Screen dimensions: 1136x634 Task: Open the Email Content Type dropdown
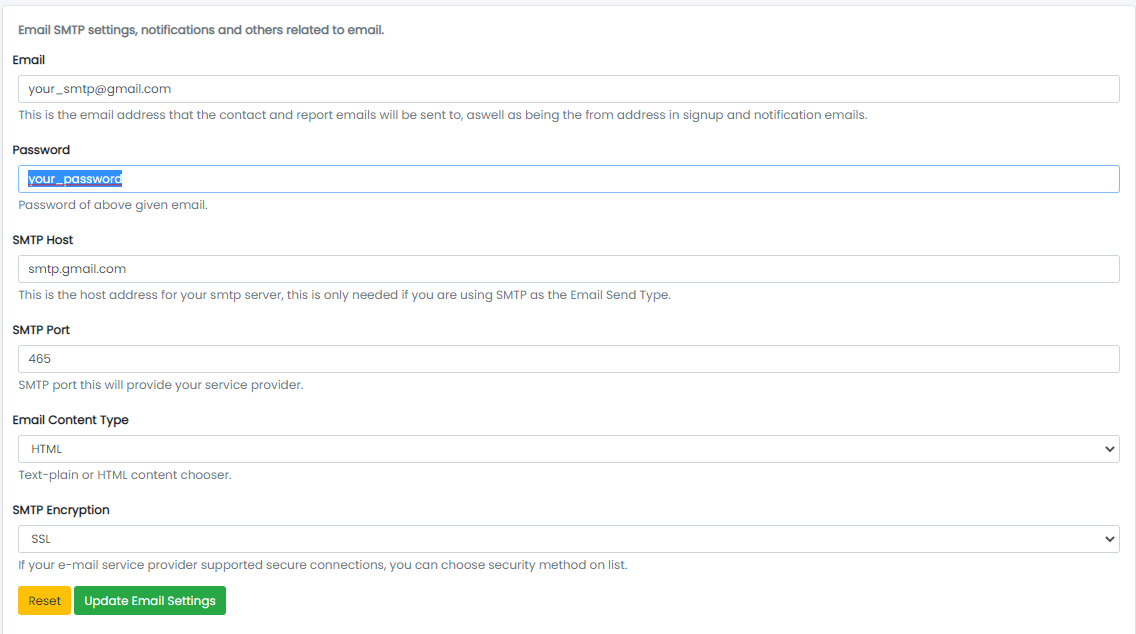click(x=568, y=449)
